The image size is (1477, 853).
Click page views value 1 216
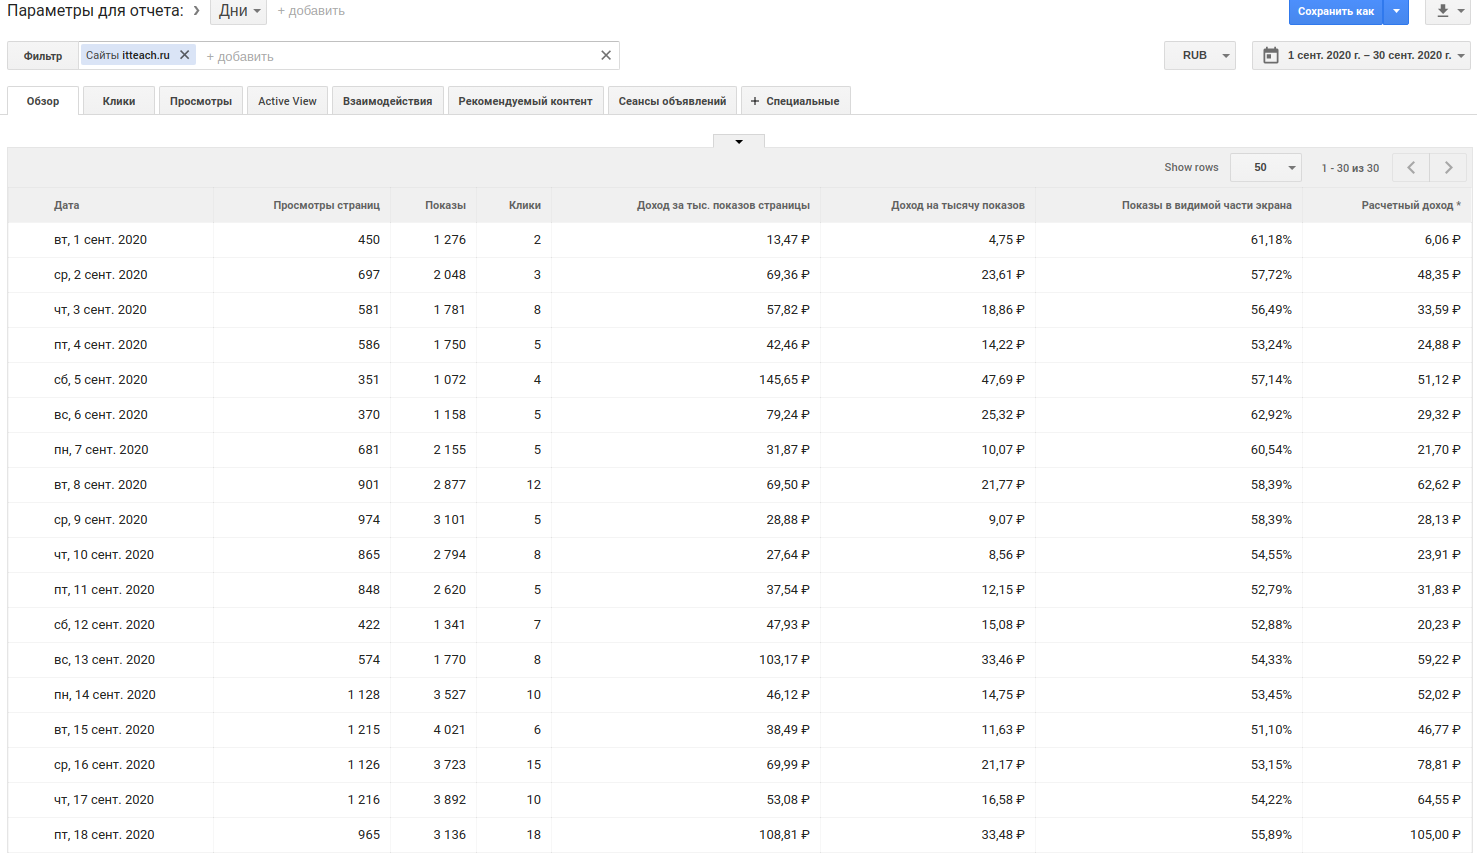click(364, 800)
